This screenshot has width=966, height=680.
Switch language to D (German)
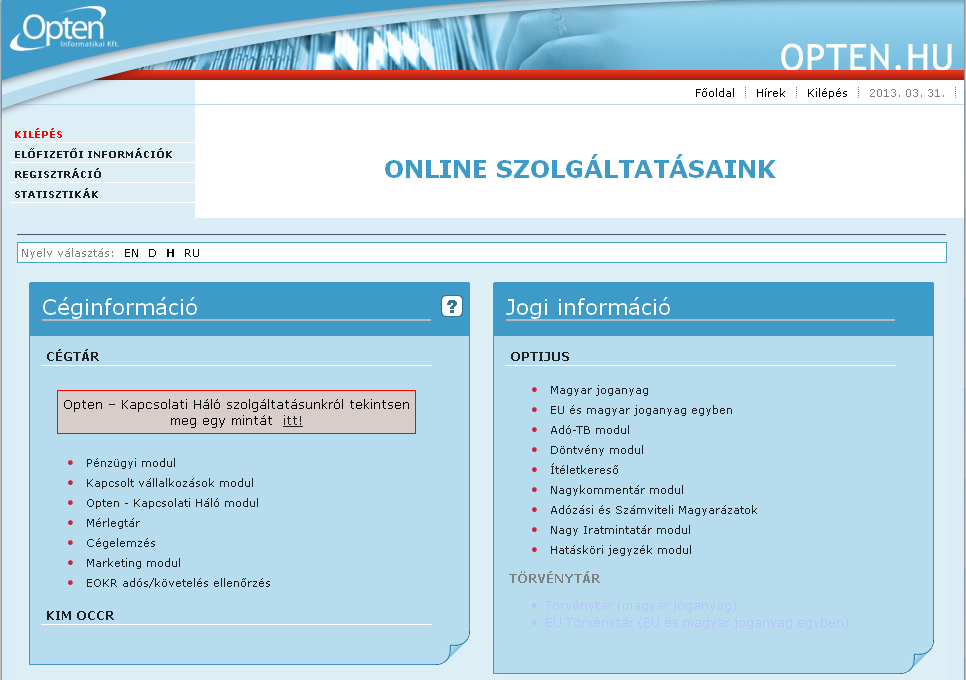pos(152,253)
